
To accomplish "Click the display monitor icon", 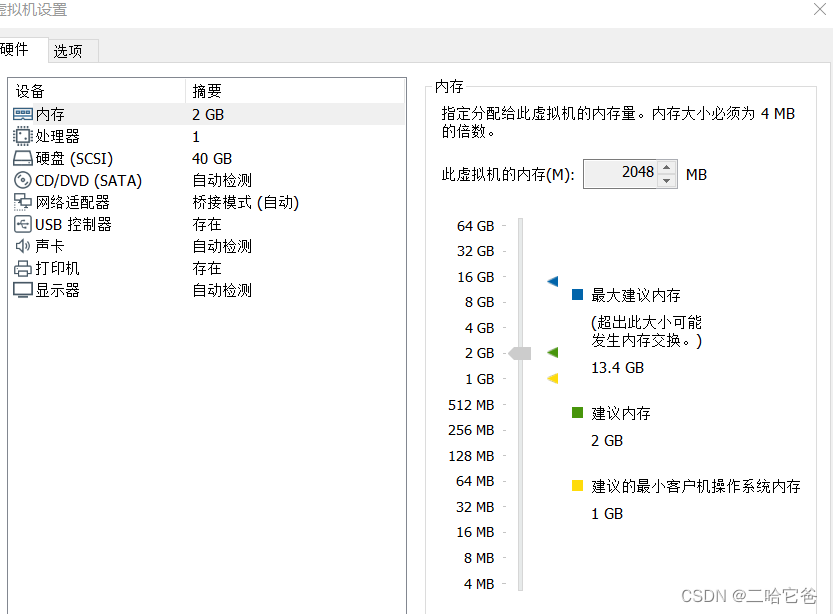I will (23, 291).
